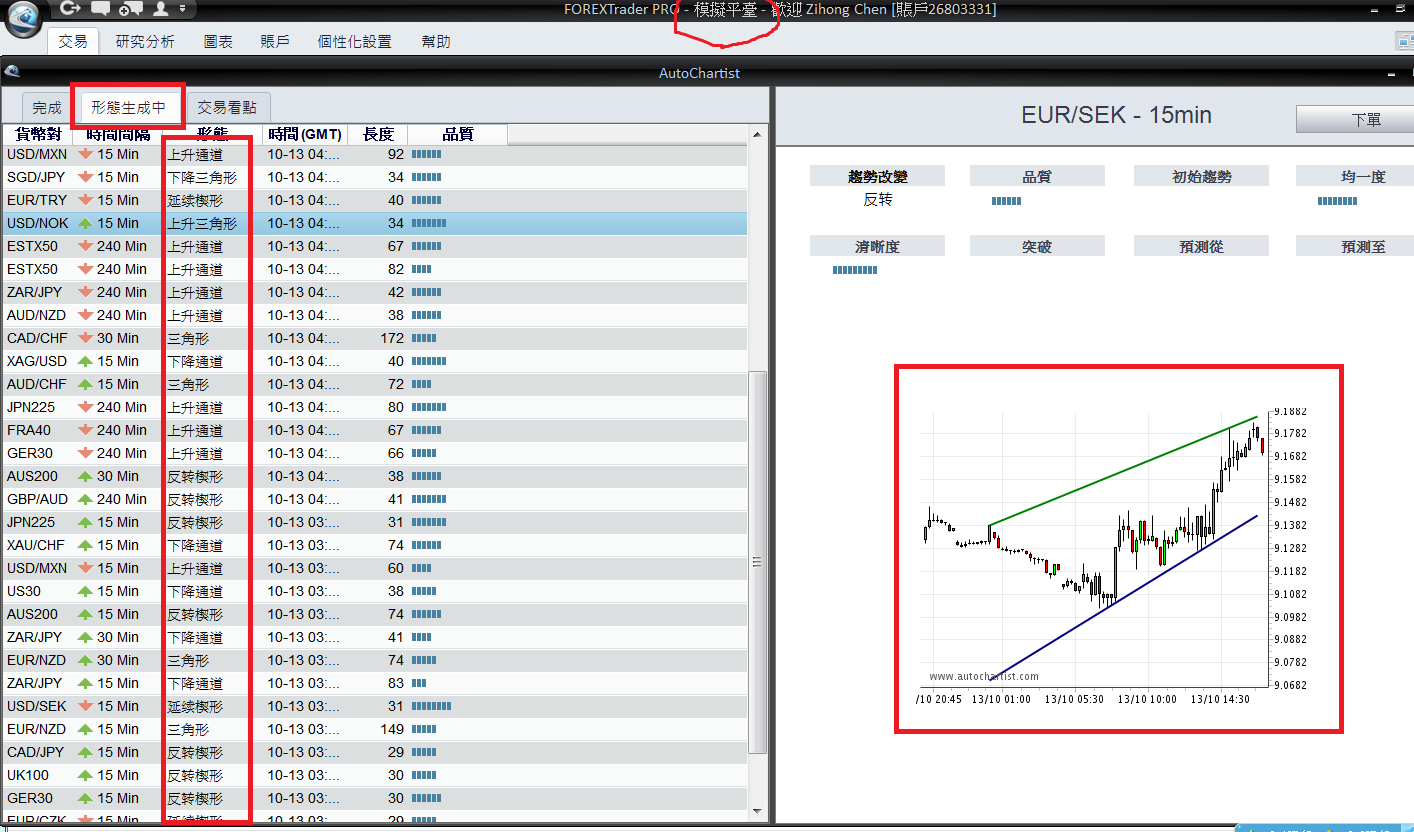Screen dimensions: 1414x832
Task: Select the ESTX50 row with length 67
Action: click(375, 246)
